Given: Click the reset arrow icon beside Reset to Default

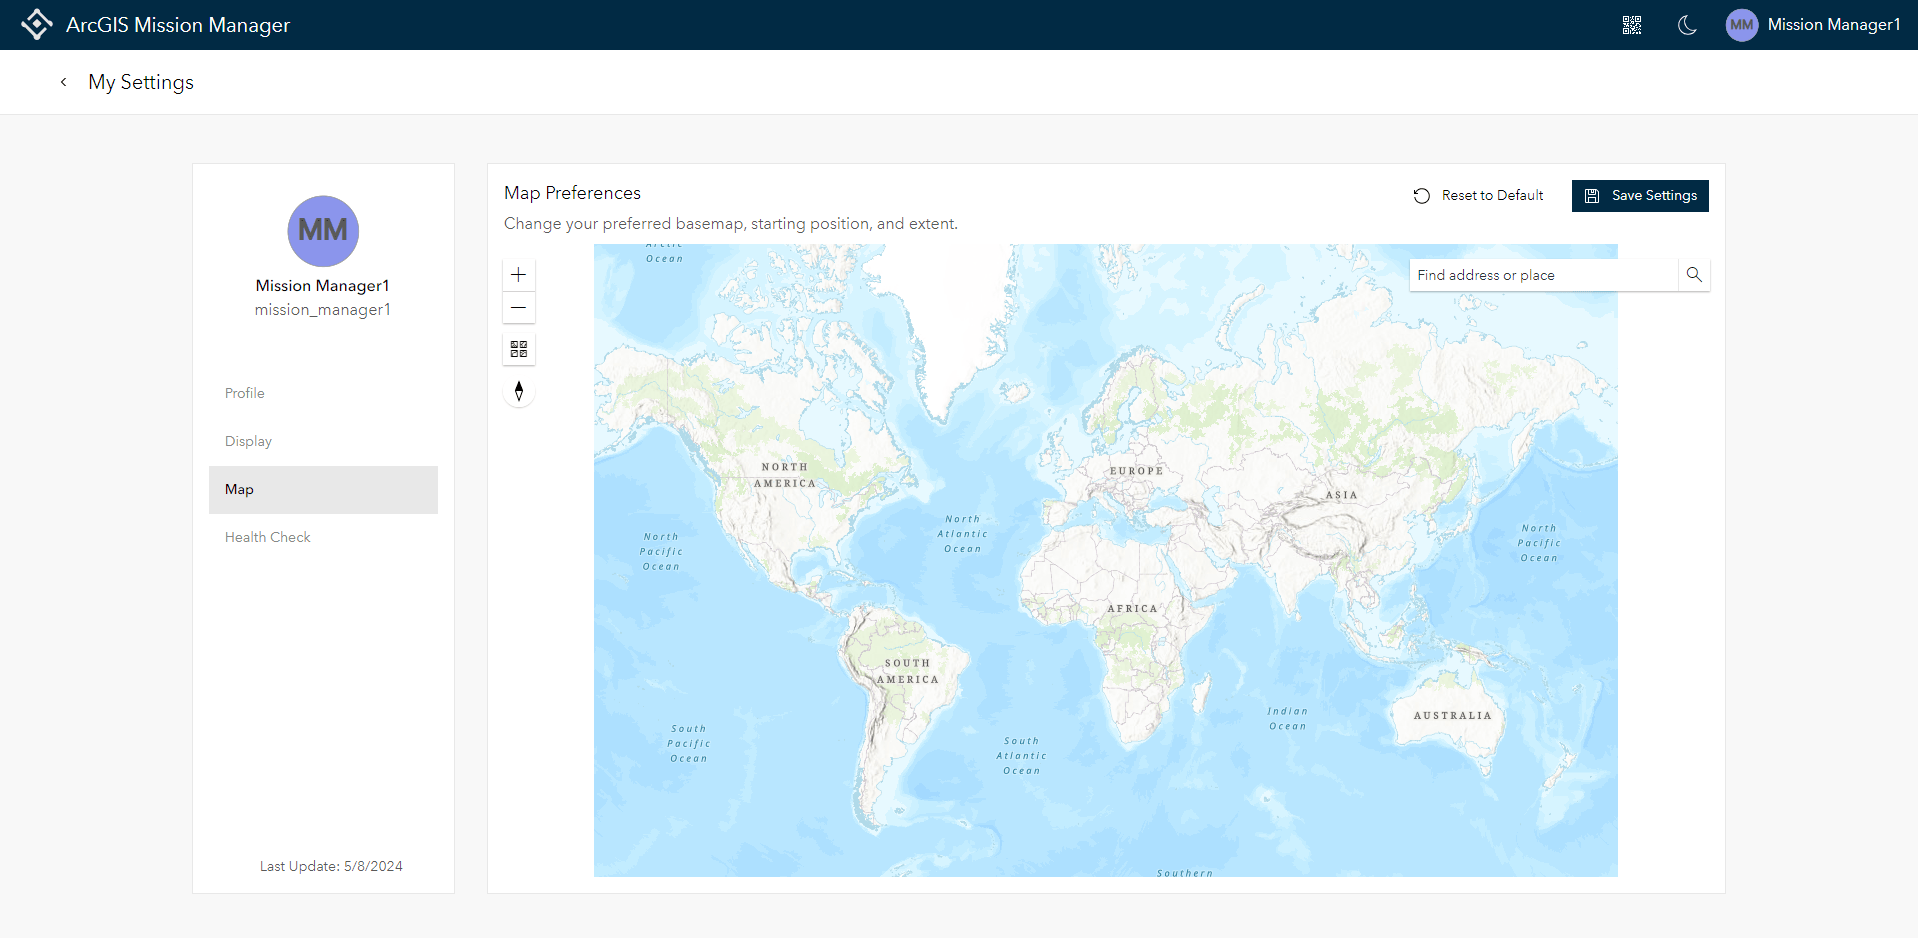Looking at the screenshot, I should (x=1422, y=195).
